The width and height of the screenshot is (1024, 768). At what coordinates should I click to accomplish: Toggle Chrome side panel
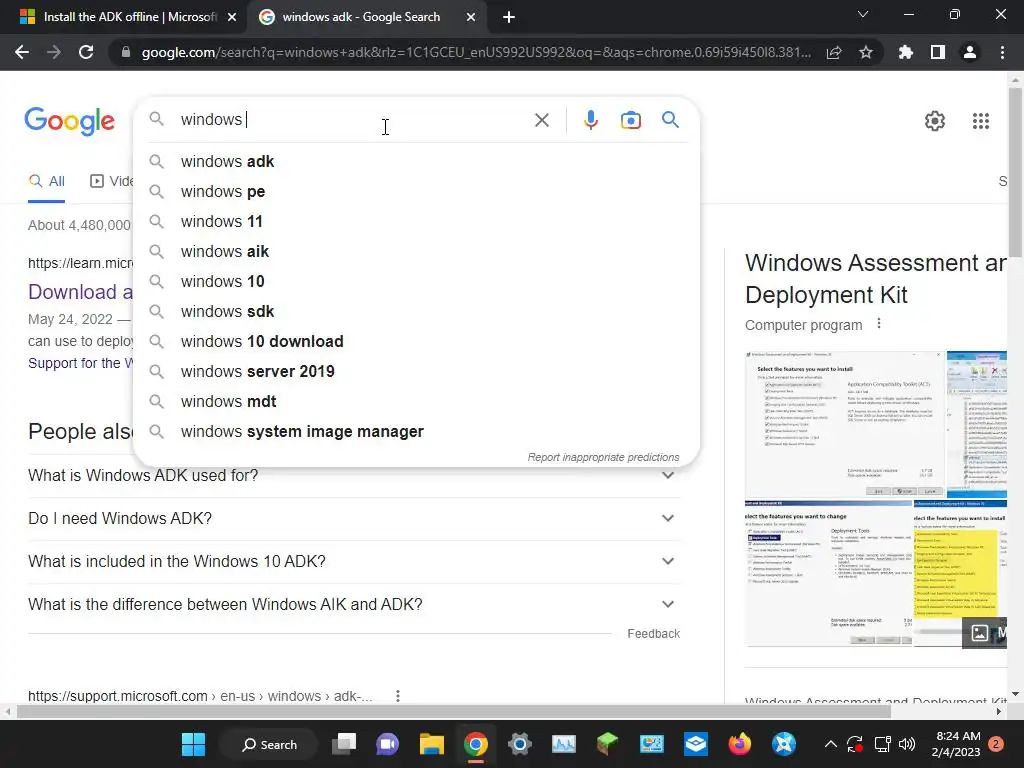[938, 52]
